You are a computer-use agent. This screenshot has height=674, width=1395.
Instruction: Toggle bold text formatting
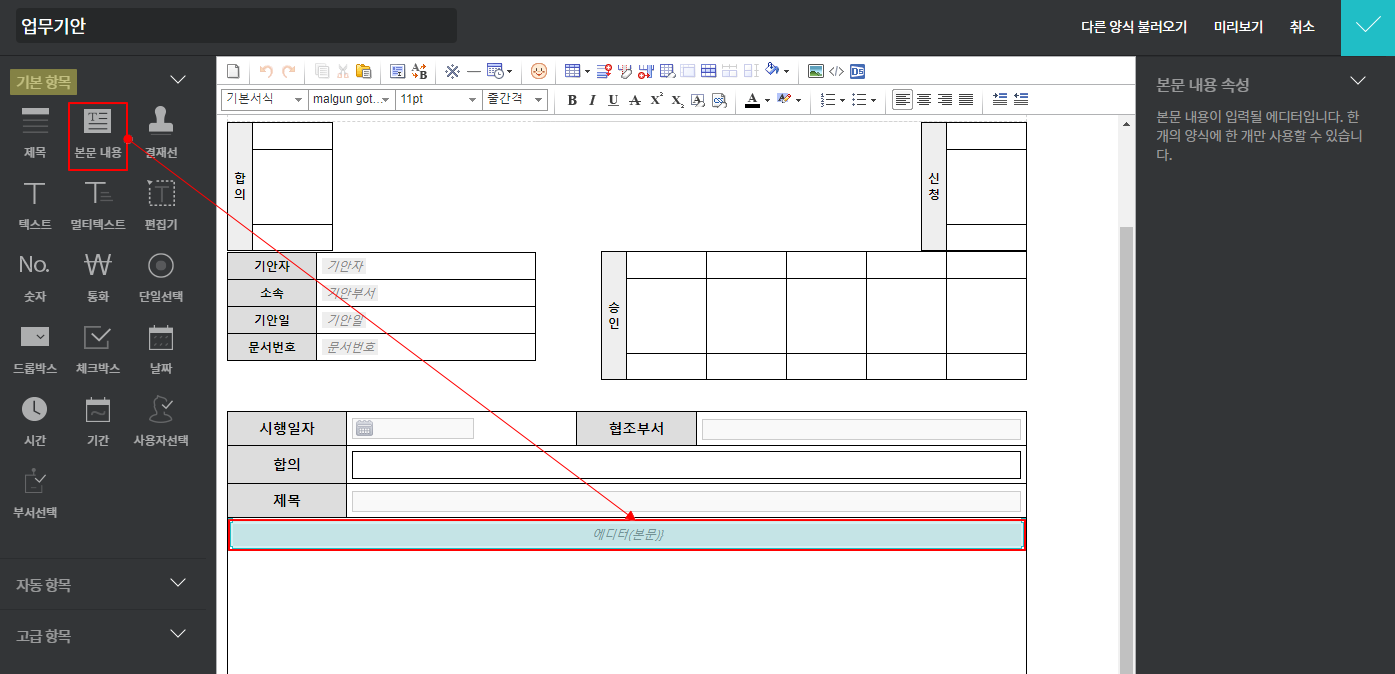click(x=572, y=100)
